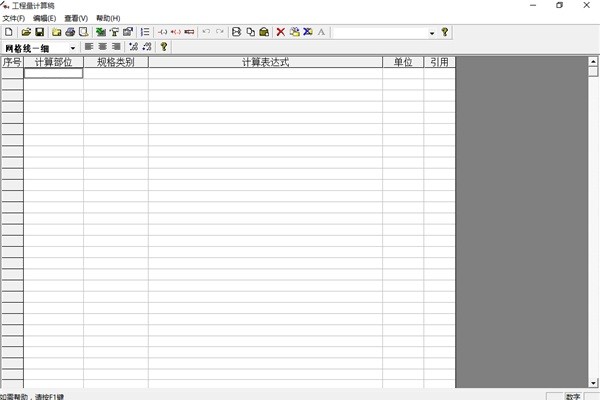Image resolution: width=600 pixels, height=400 pixels.
Task: Click the cut sheet icon on the toolbar
Action: pos(237,32)
